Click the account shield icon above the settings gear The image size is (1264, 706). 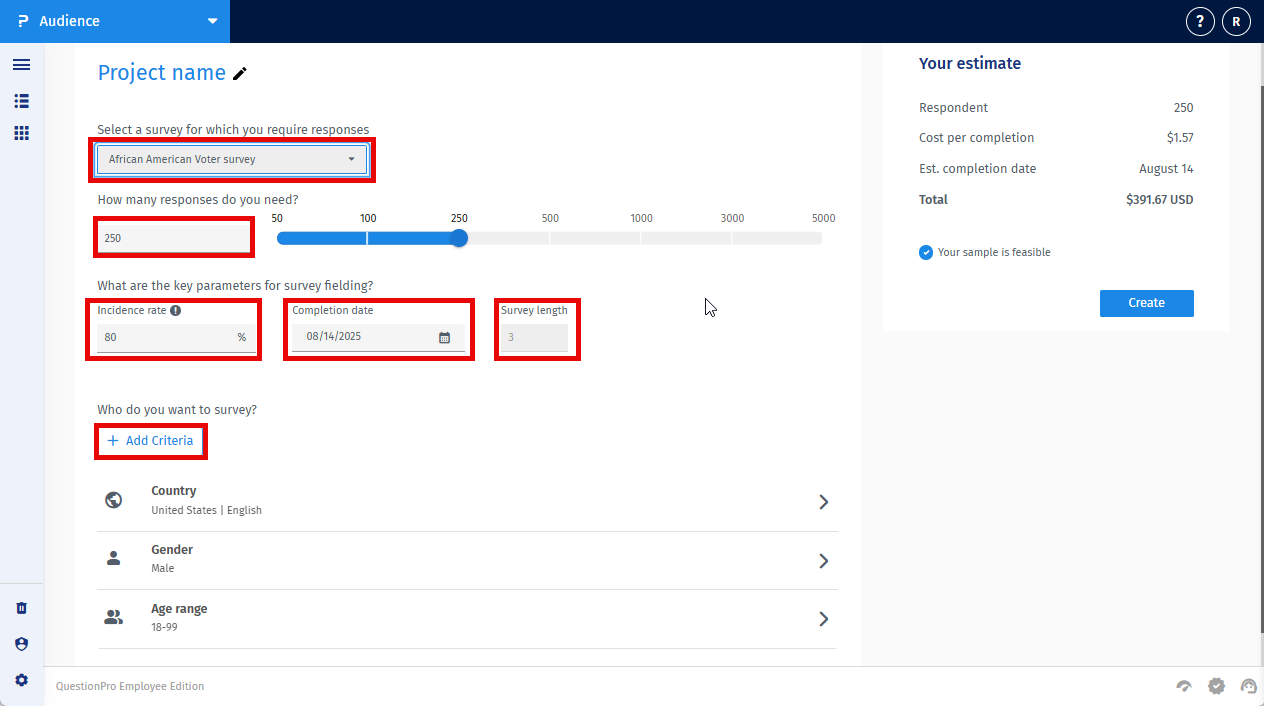(21, 644)
